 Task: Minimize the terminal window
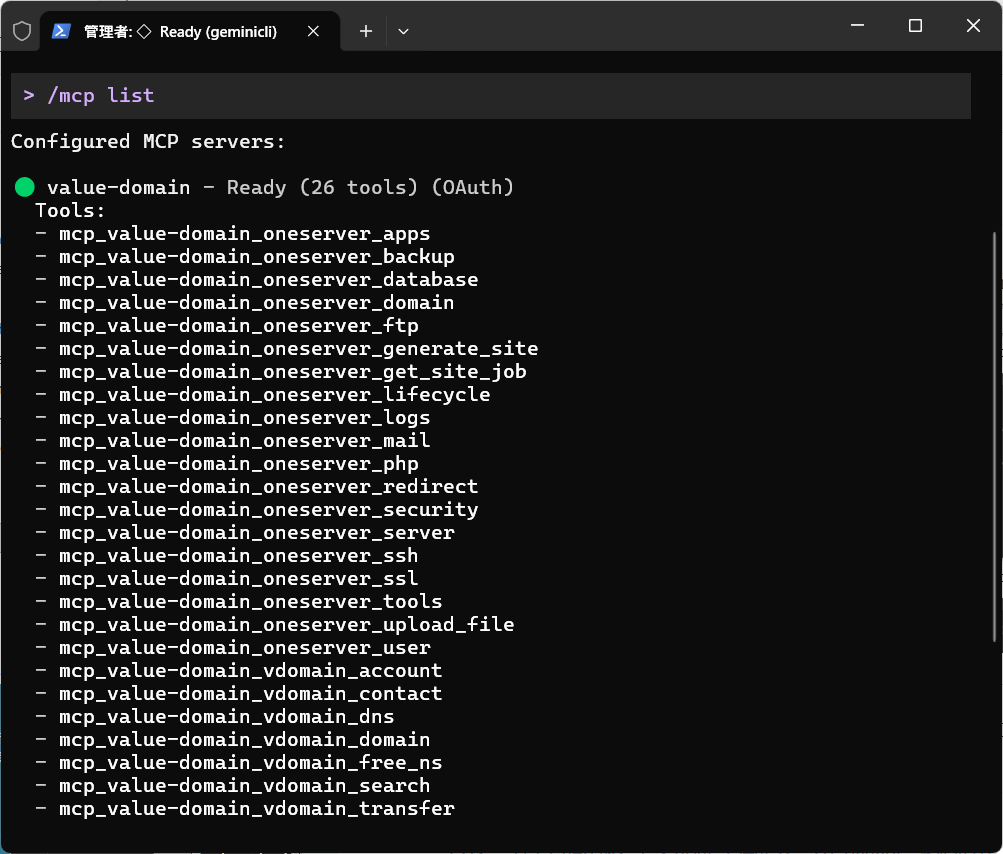(857, 26)
